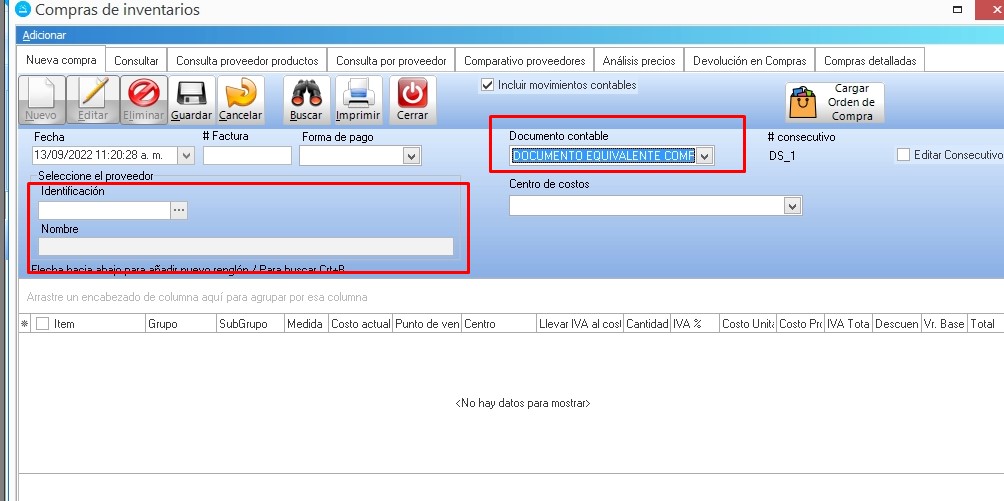1004x501 pixels.
Task: Click the Cancelar undo arrow icon
Action: click(240, 95)
